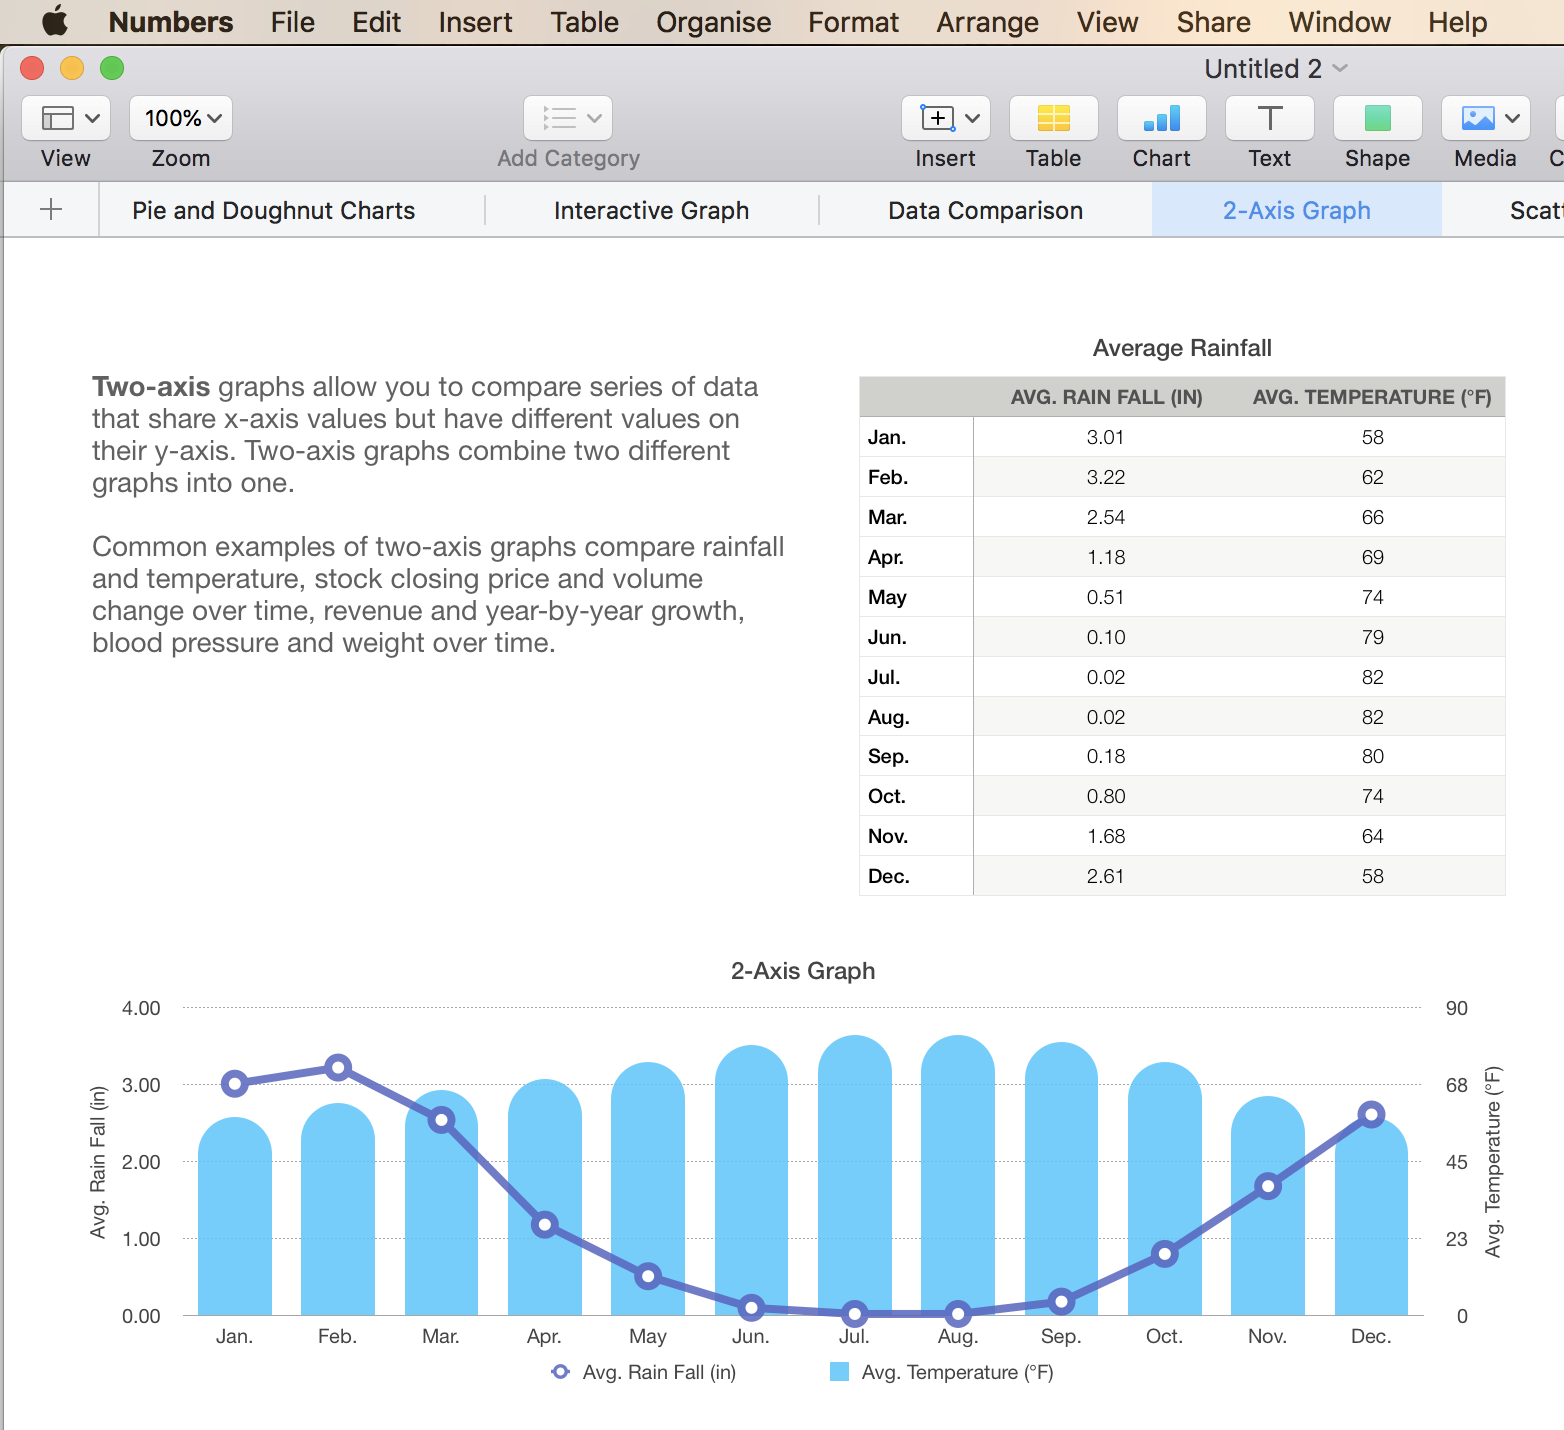Click the View sidebar icon in toolbar
The height and width of the screenshot is (1430, 1564).
tap(57, 118)
